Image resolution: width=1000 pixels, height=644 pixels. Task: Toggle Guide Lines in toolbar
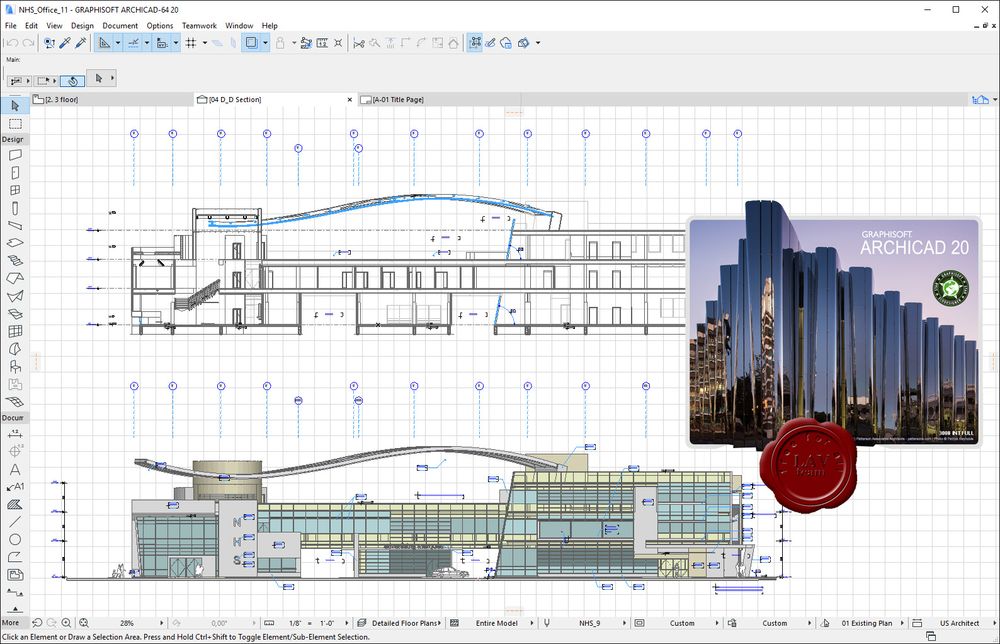104,43
